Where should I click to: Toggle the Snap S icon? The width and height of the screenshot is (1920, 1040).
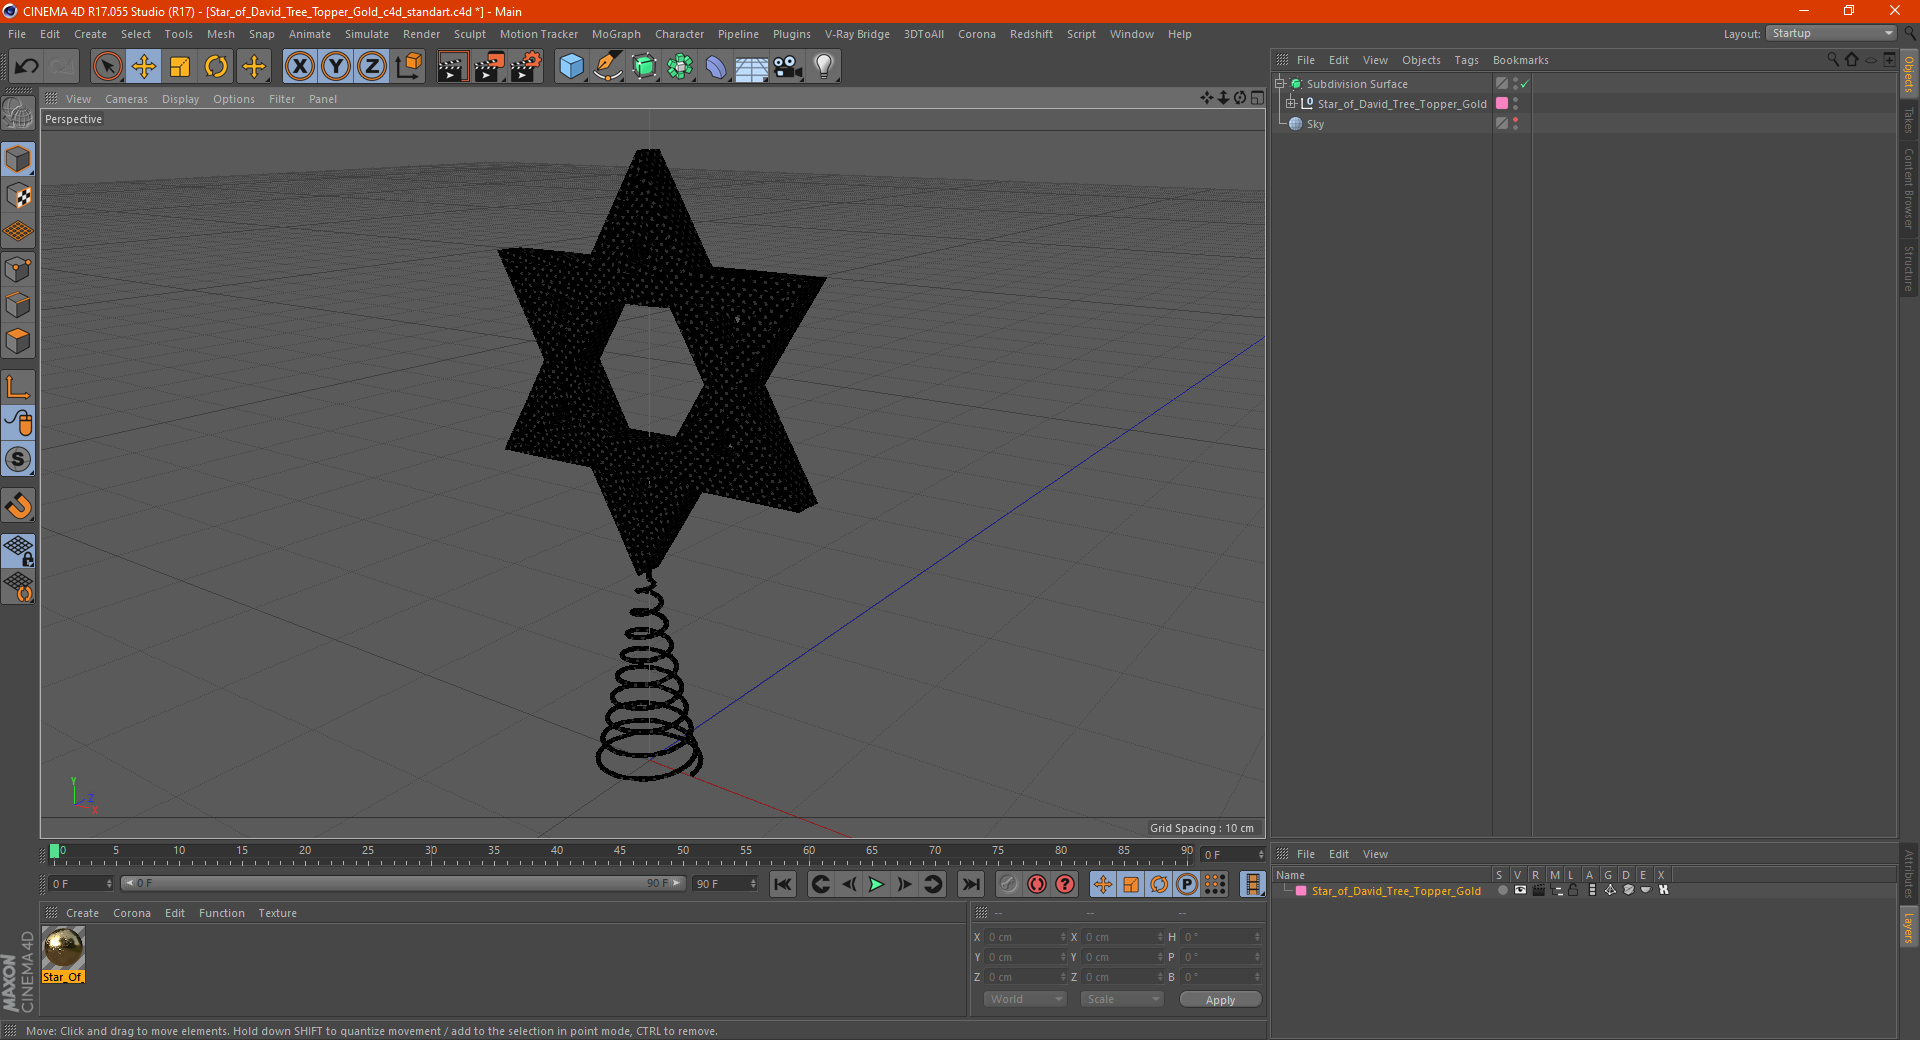point(18,460)
